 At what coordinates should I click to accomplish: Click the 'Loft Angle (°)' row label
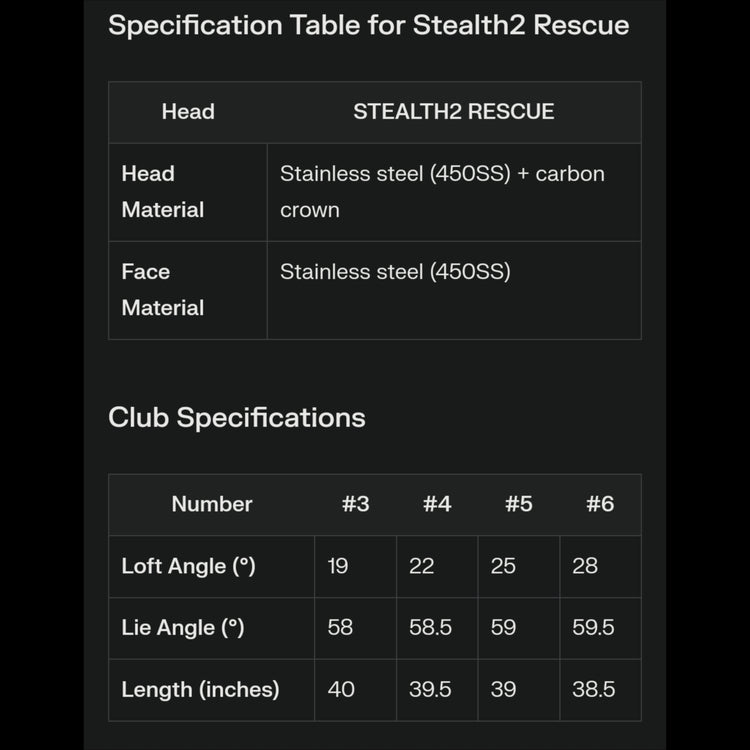click(188, 566)
